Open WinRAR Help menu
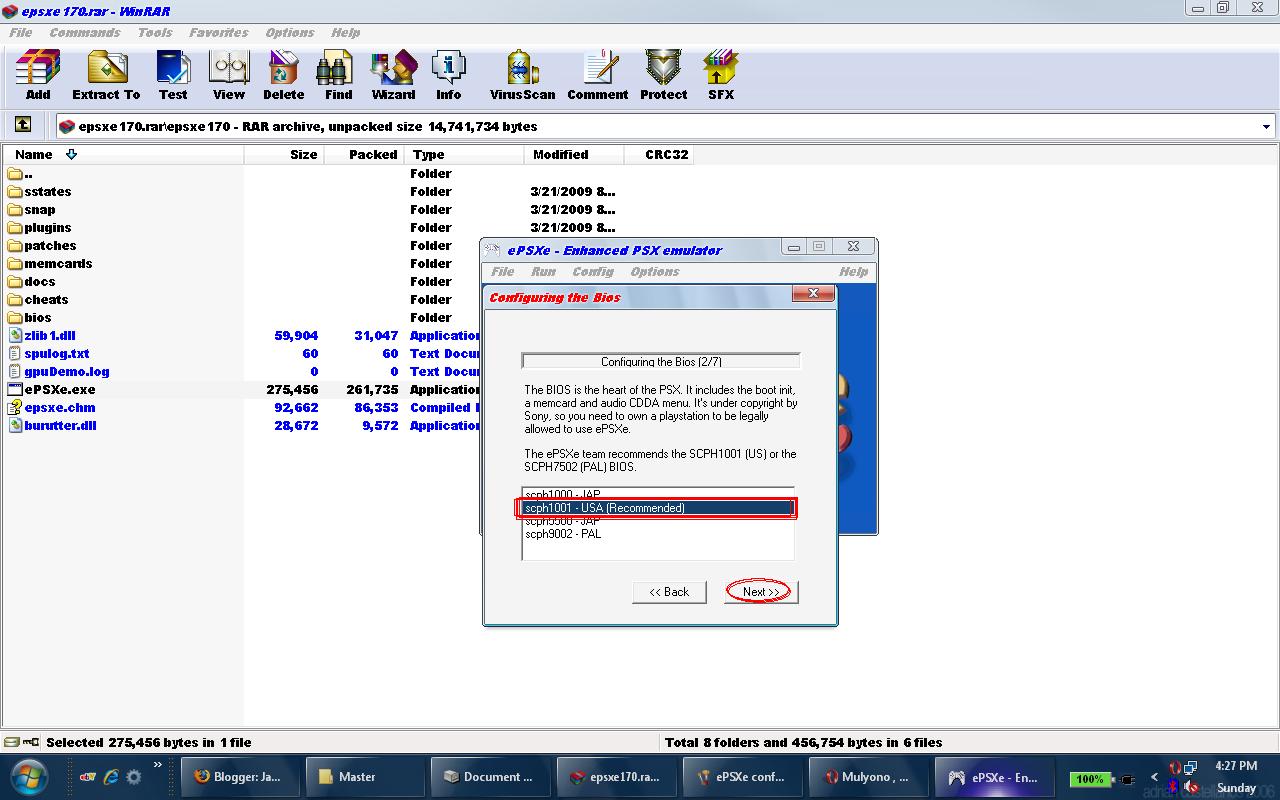The width and height of the screenshot is (1280, 800). 346,32
